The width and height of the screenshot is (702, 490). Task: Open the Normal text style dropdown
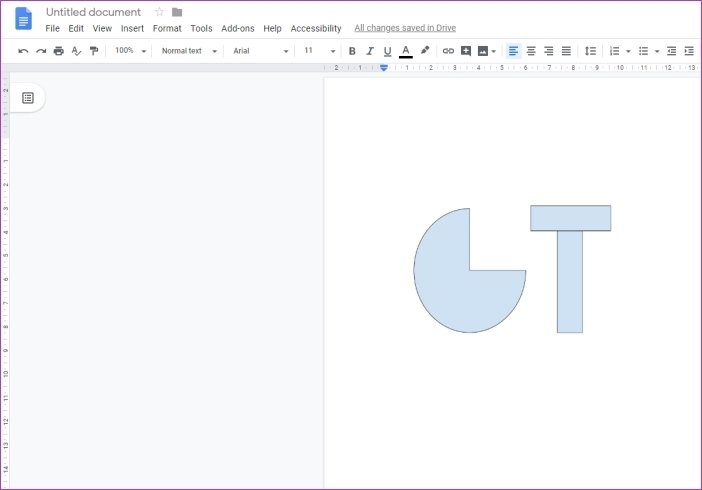[189, 51]
